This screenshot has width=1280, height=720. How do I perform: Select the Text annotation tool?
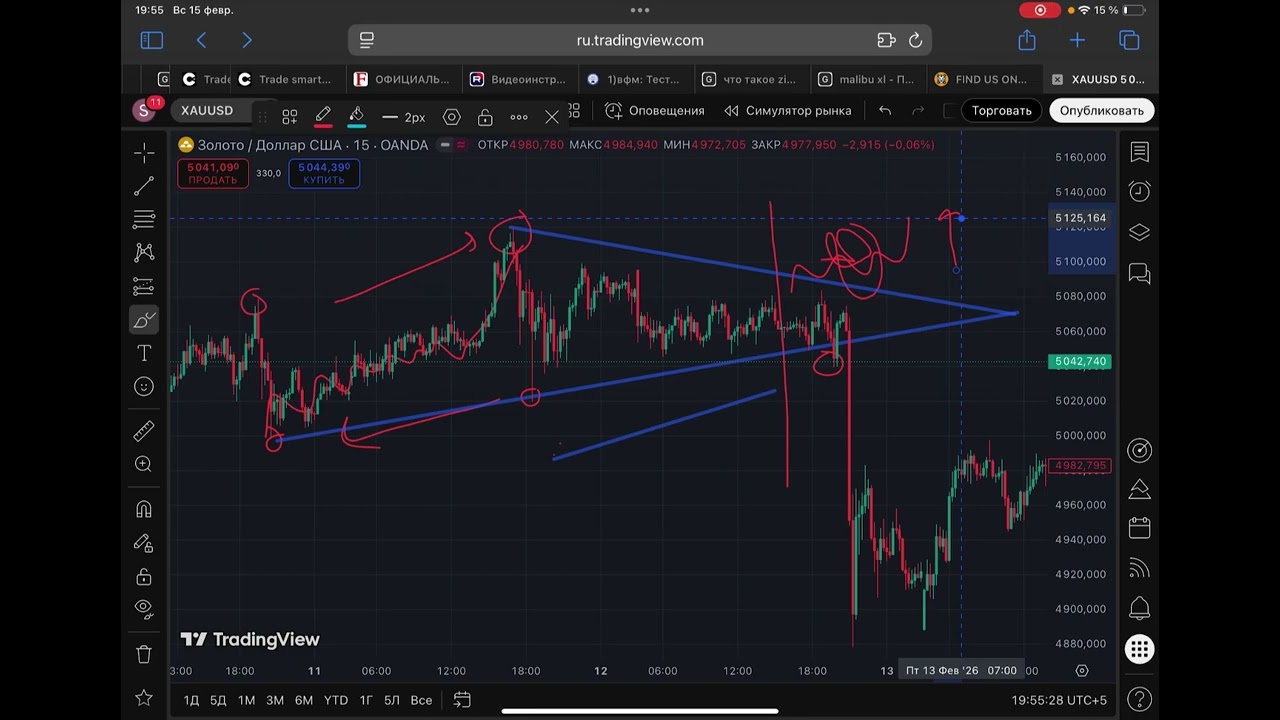[x=144, y=353]
